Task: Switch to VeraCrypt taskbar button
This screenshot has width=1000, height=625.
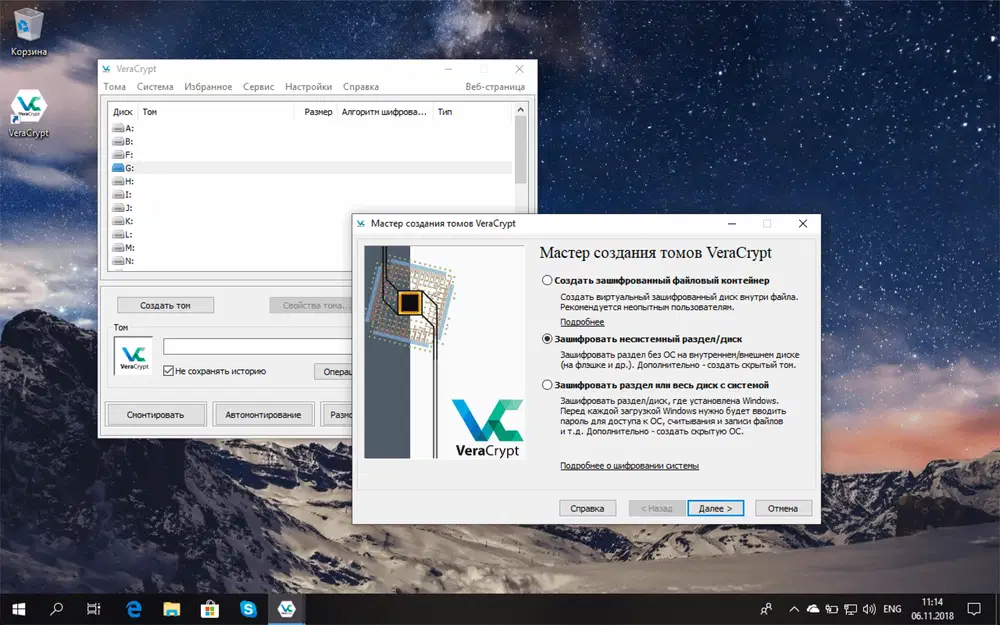Action: 286,609
